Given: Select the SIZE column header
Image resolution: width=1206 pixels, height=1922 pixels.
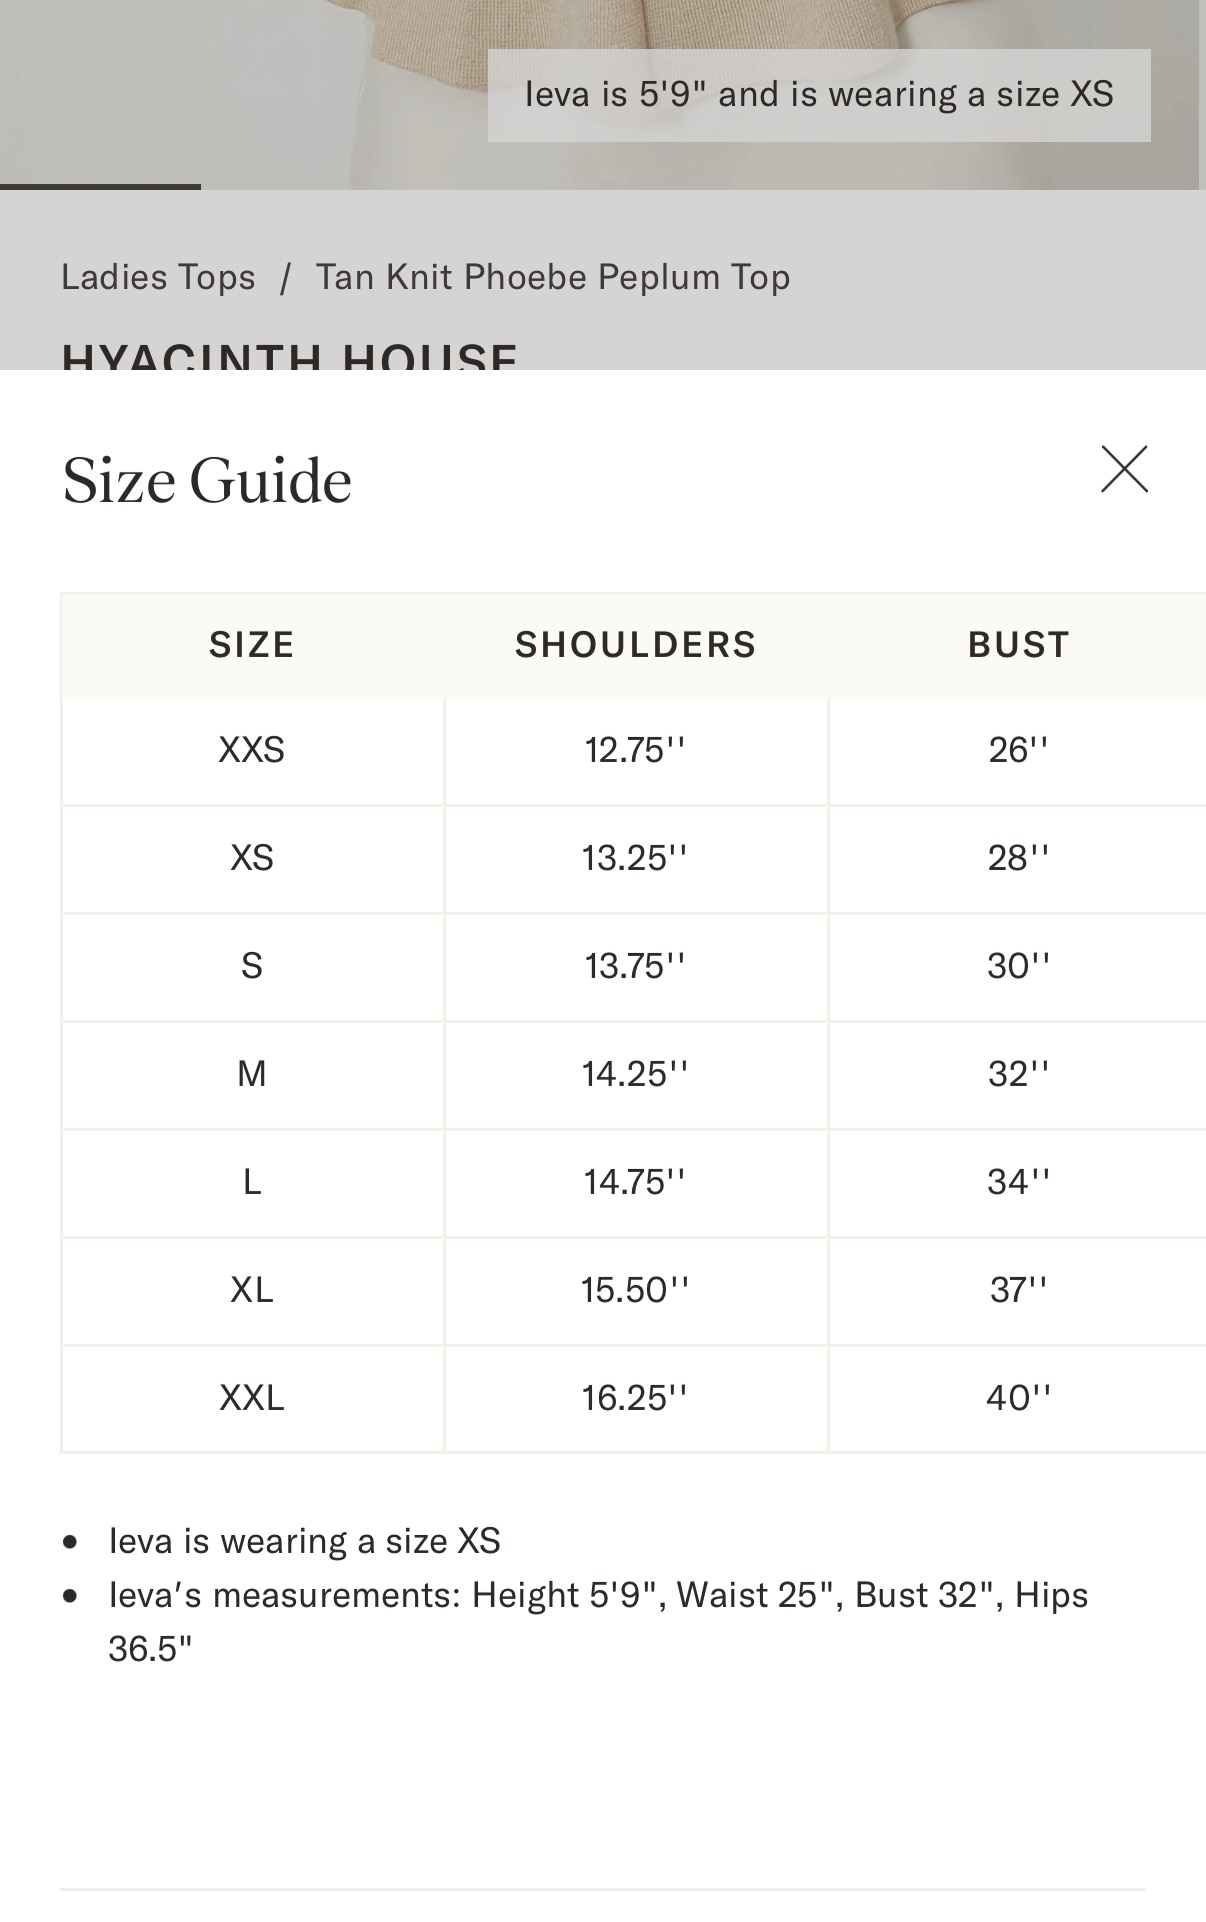Looking at the screenshot, I should 252,645.
